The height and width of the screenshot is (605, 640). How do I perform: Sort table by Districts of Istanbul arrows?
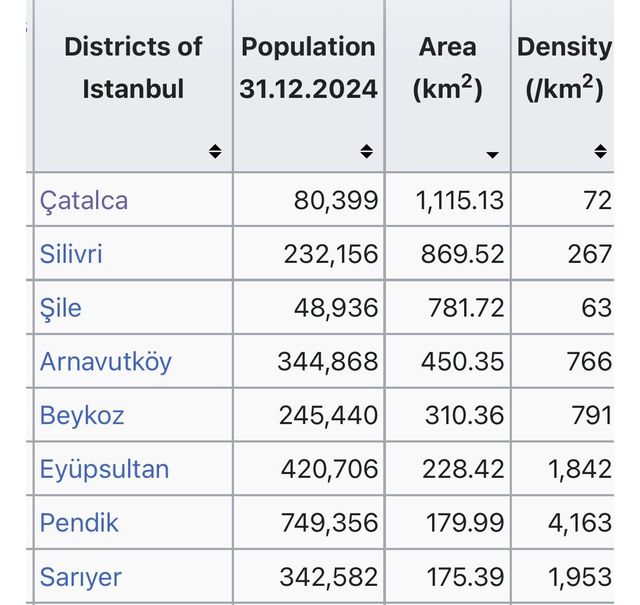[215, 152]
